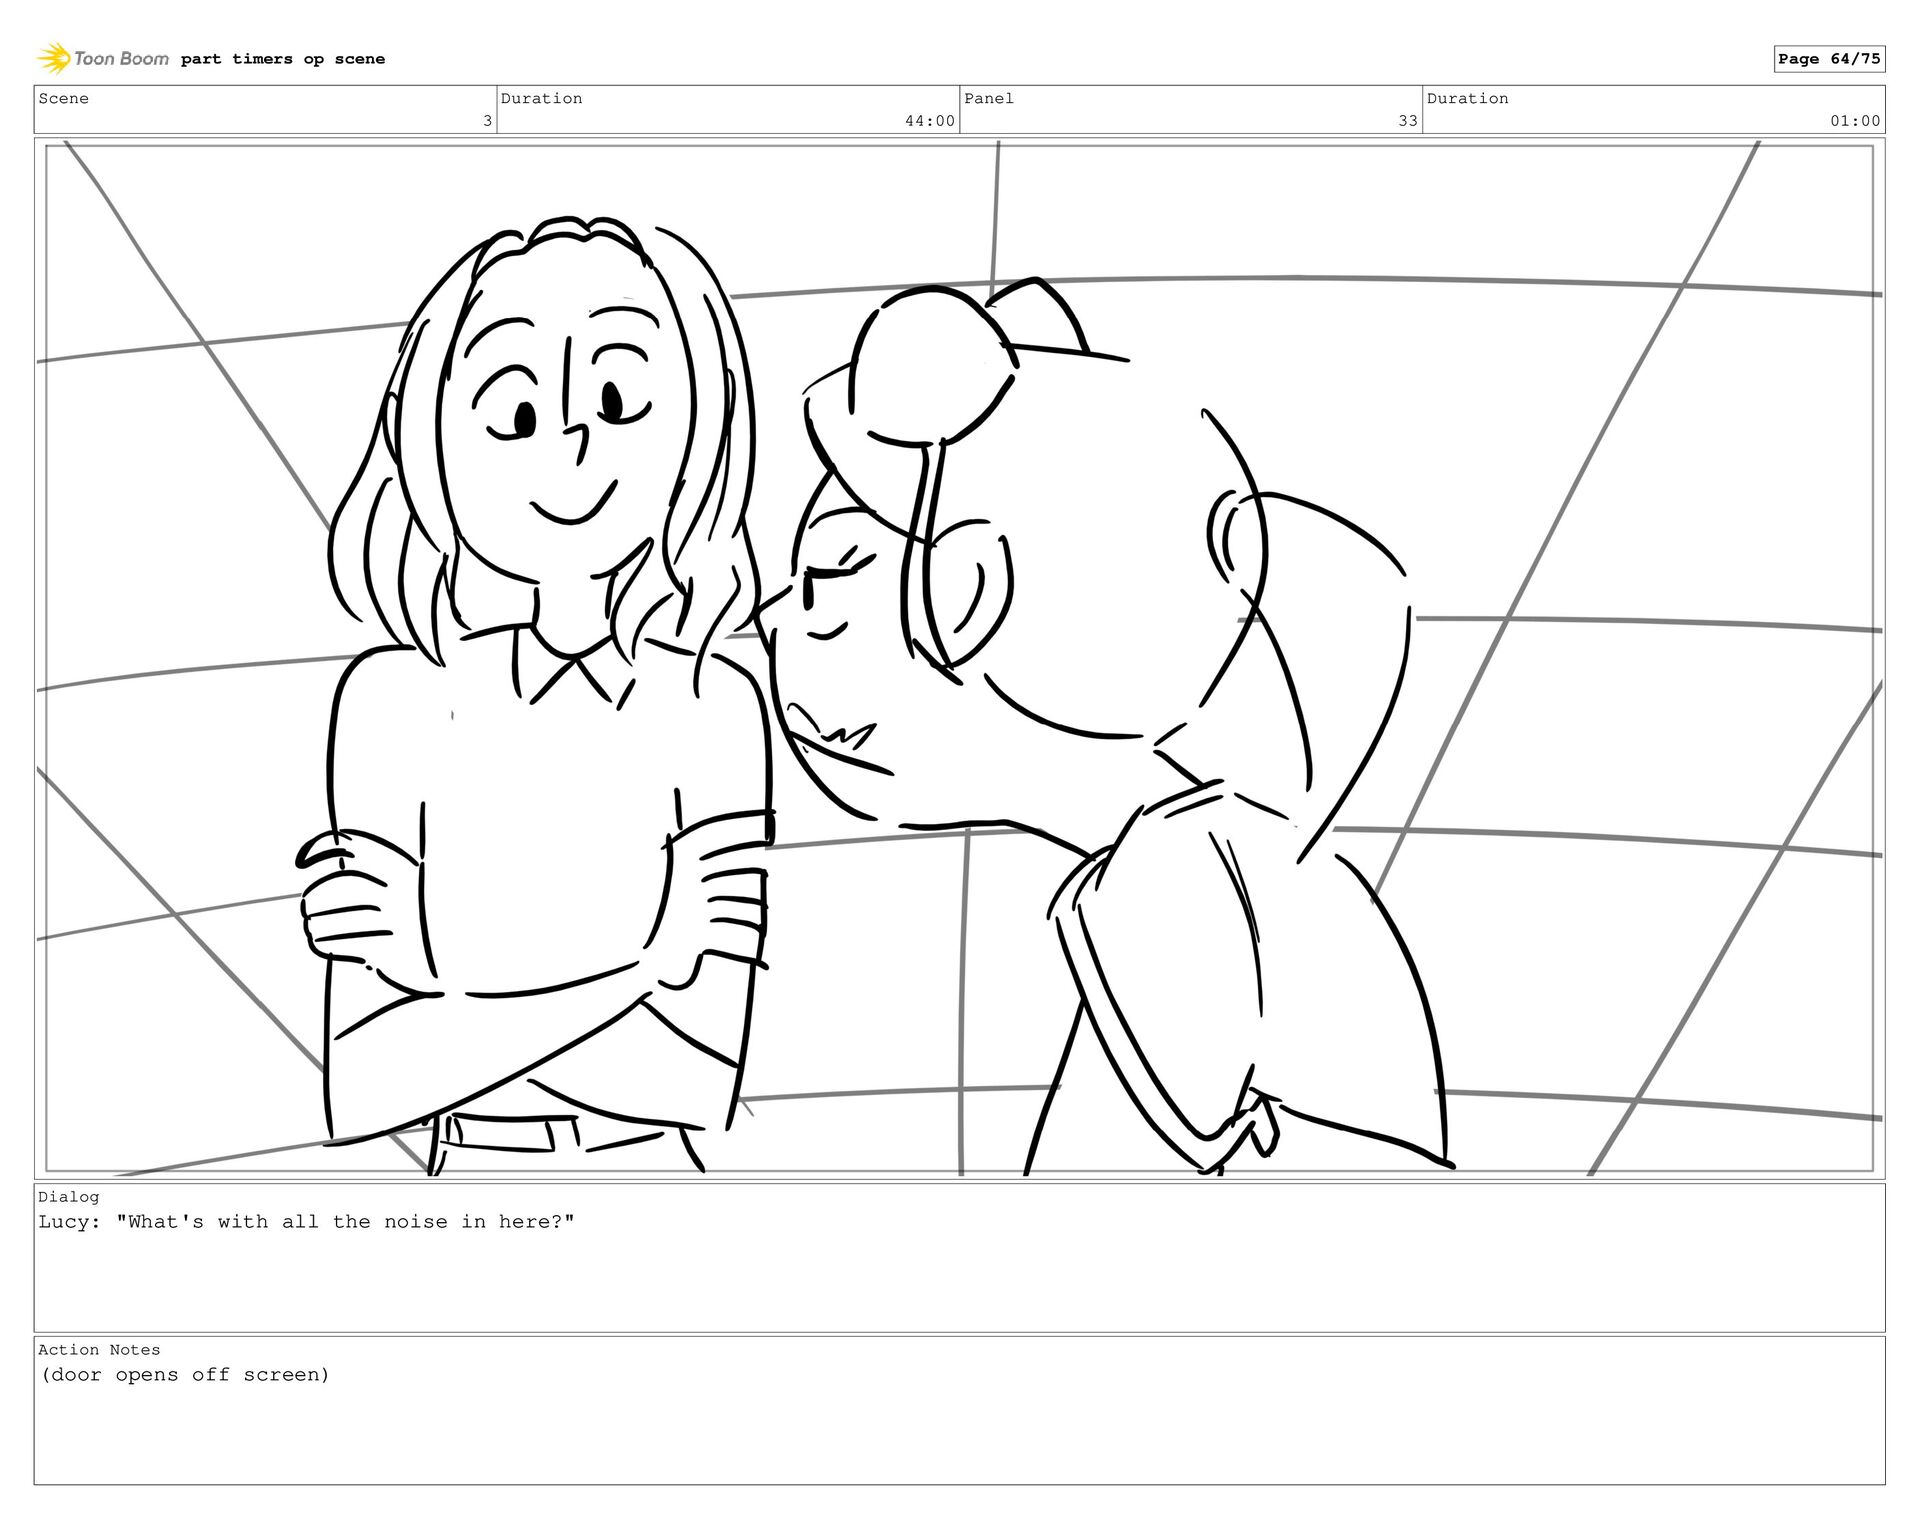Viewport: 1920px width, 1536px height.
Task: Select the '(door opens off screen)' note
Action: [x=185, y=1375]
